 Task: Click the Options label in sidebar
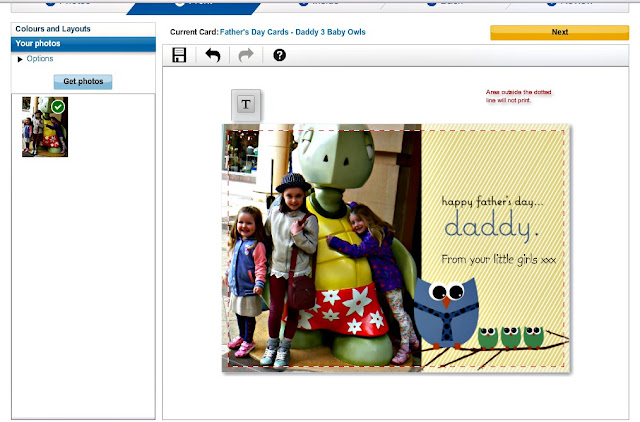pos(40,59)
